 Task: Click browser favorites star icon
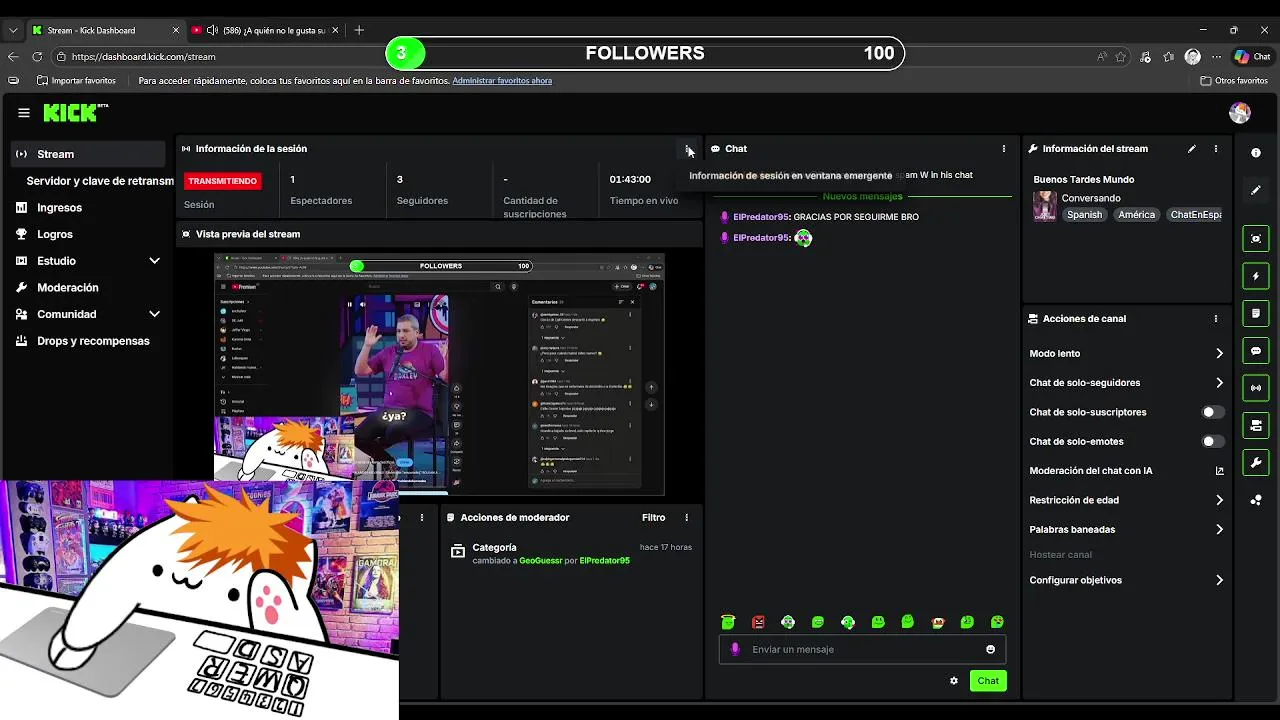coord(1121,57)
